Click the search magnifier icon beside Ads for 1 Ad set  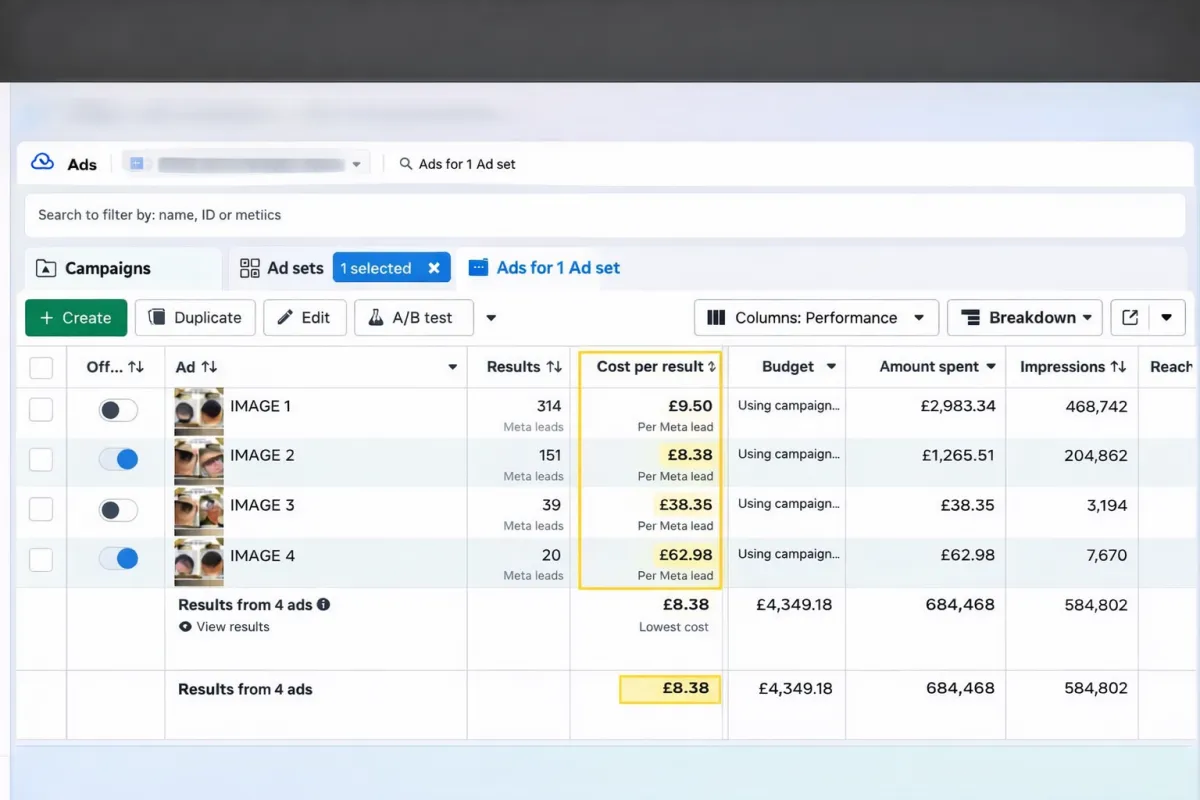pos(406,164)
